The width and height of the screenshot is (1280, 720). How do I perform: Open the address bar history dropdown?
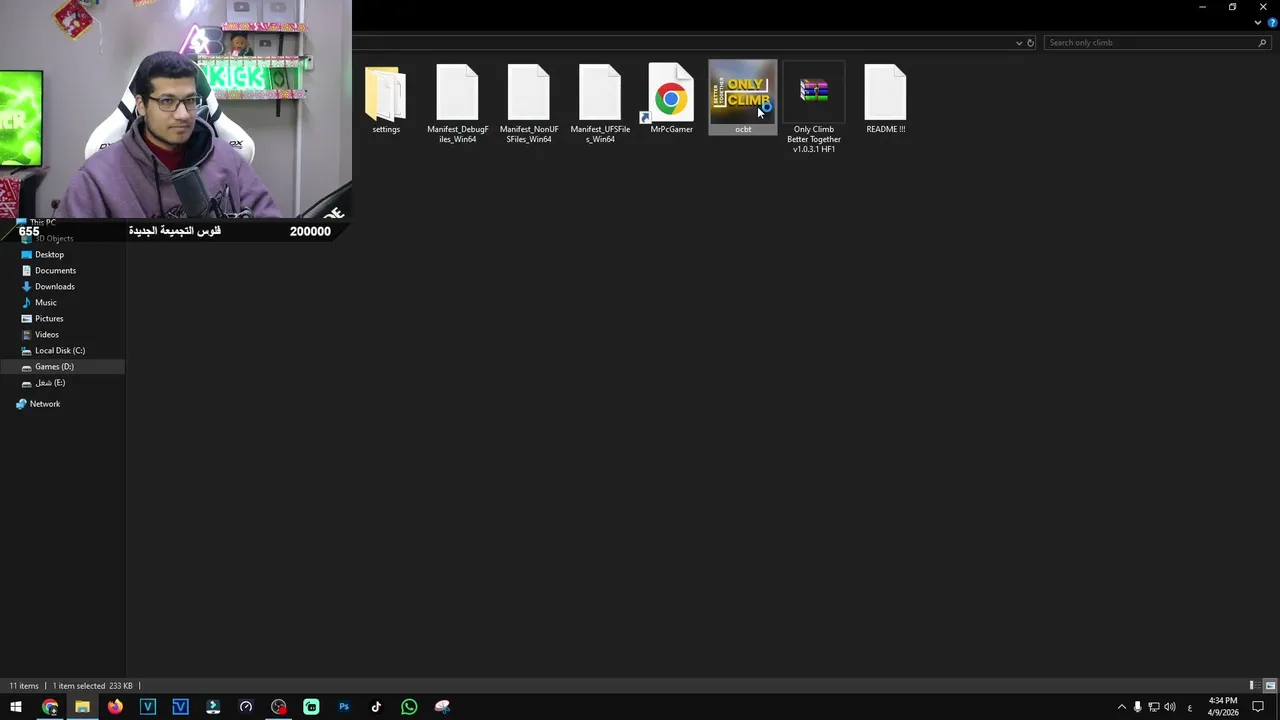[1019, 43]
